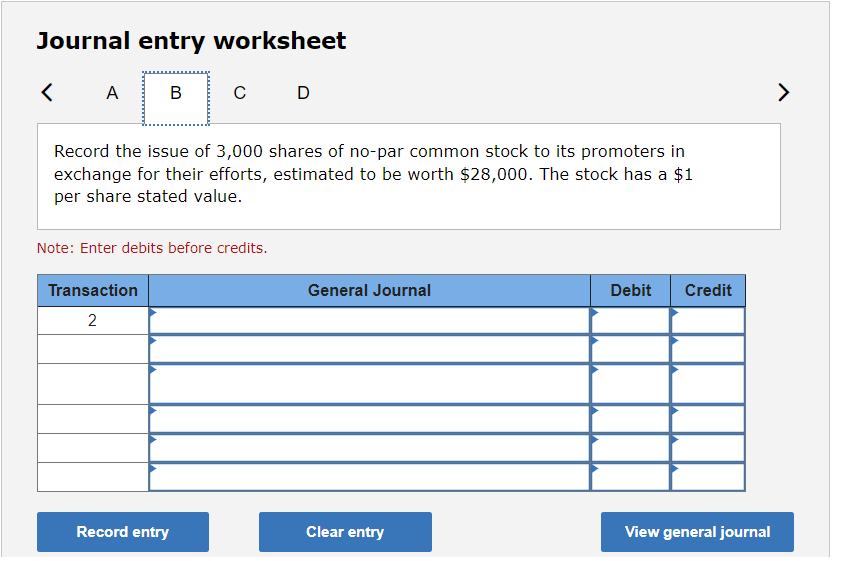
Task: Click Credit cell in transaction 2 row
Action: [708, 320]
